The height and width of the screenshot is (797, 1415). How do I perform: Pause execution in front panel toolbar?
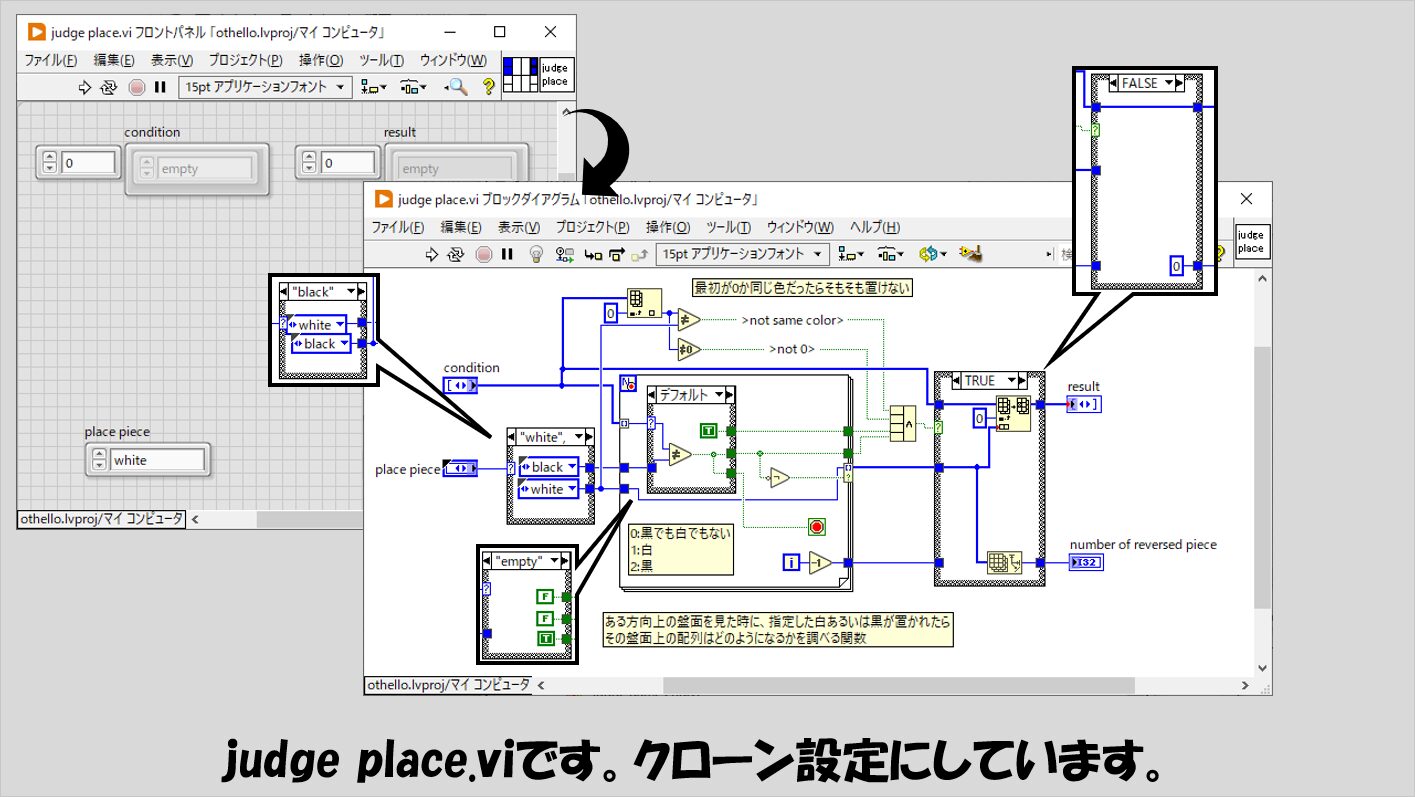tap(159, 87)
